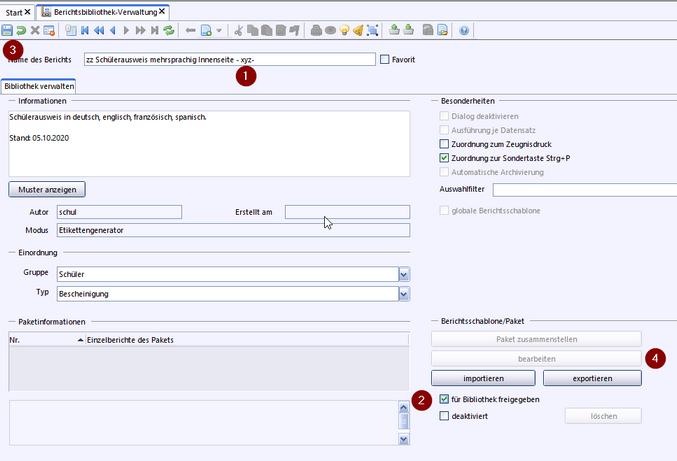Viewport: 677px width, 461px height.
Task: Expand the Typ dropdown showing Bescheinigung
Action: (404, 294)
